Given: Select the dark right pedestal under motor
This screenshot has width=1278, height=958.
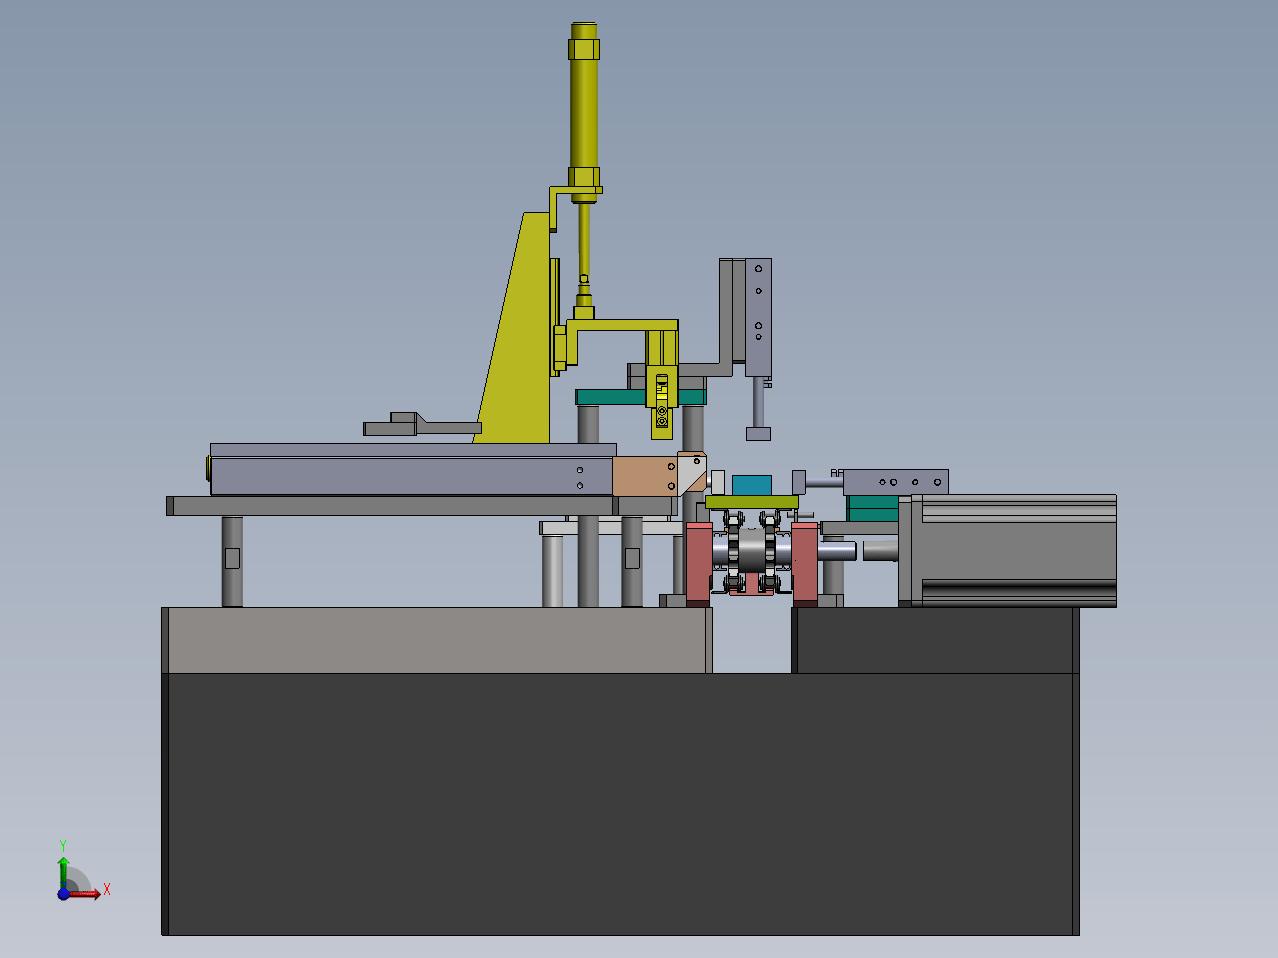Looking at the screenshot, I should [935, 640].
